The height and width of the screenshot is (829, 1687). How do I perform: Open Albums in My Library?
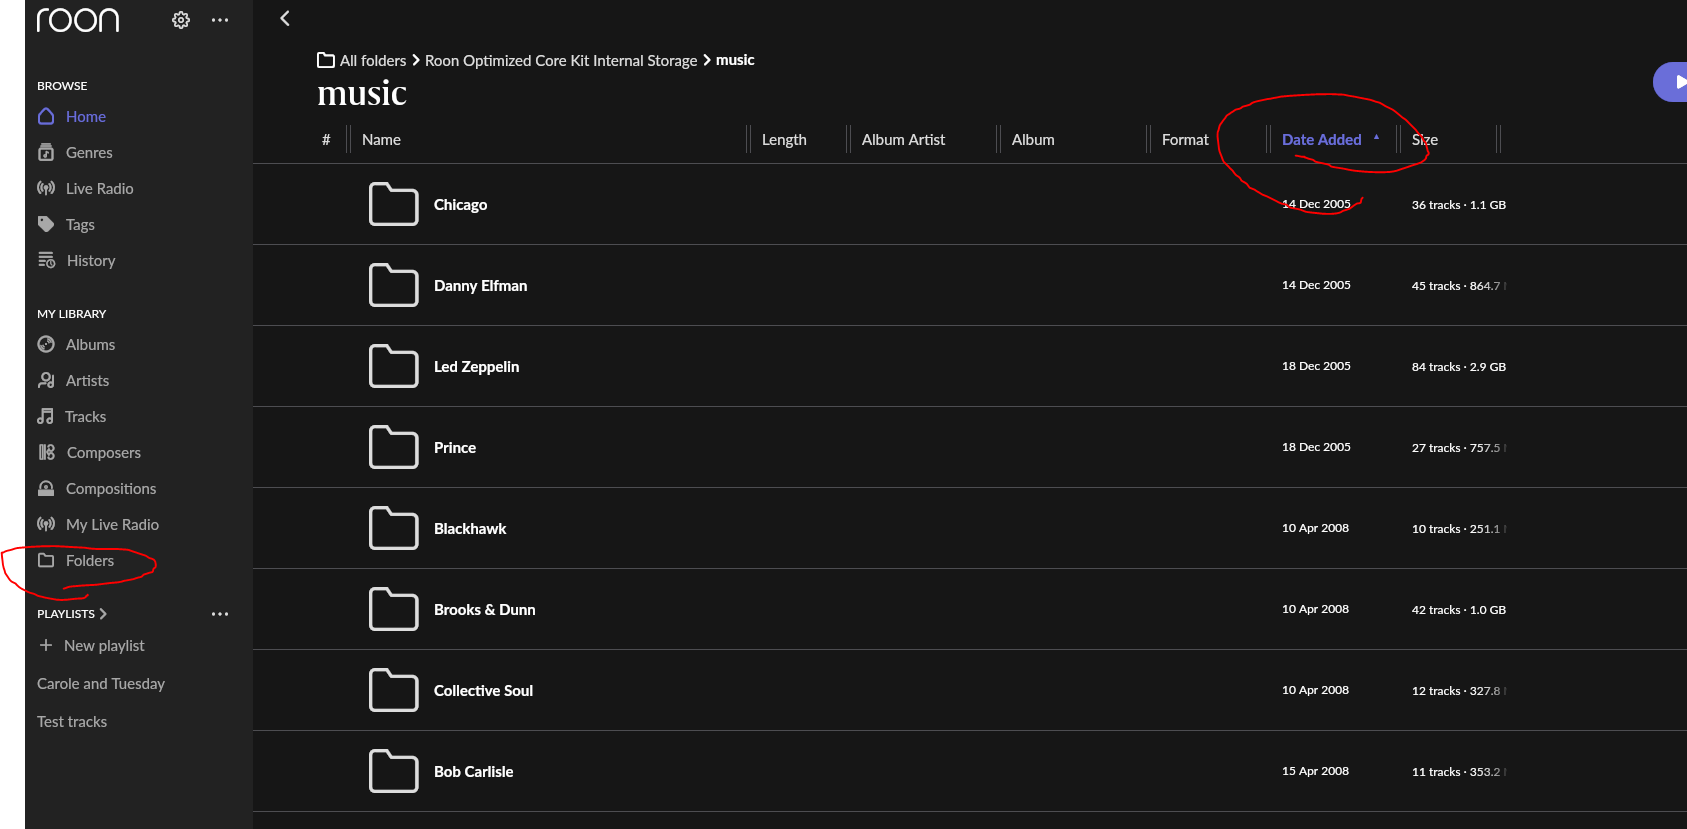pyautogui.click(x=90, y=345)
